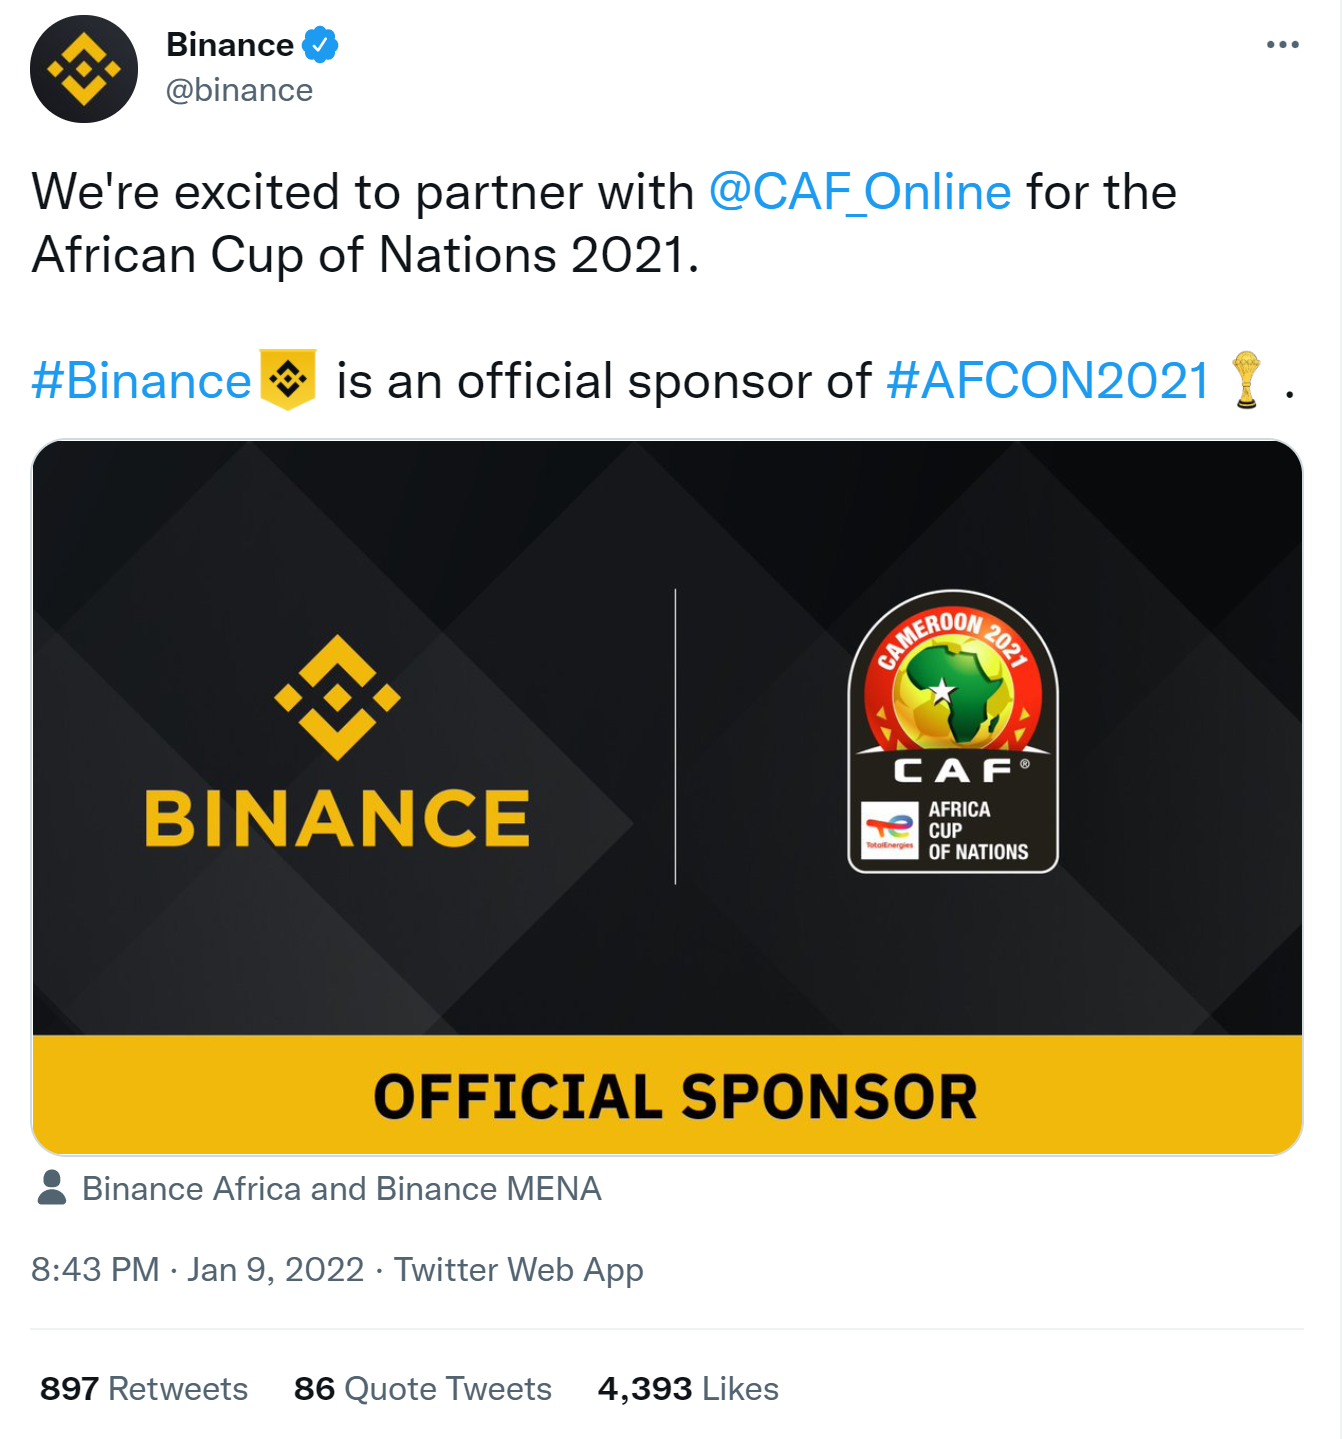View the 86 Quote Tweets
Viewport: 1343px width, 1439px height.
click(422, 1389)
